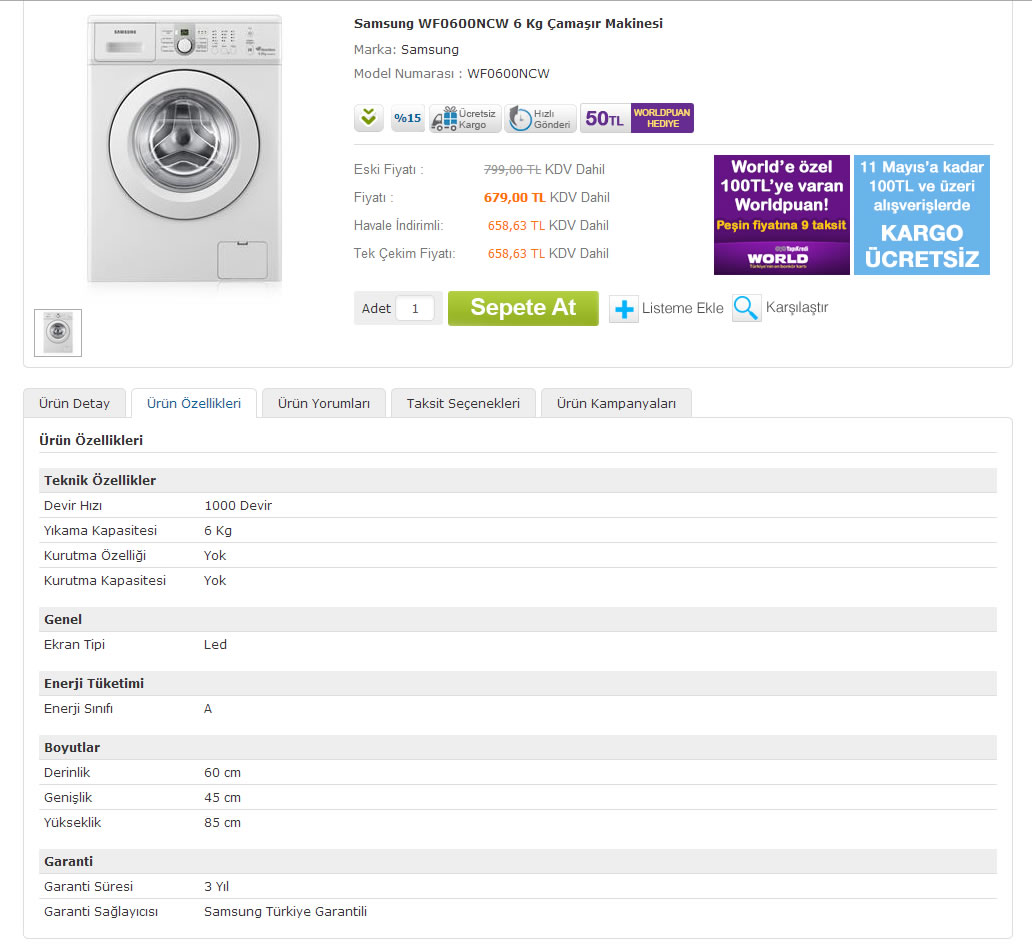This screenshot has height=950, width=1032.
Task: Click the product title Samsung WF0600NCW
Action: click(508, 24)
